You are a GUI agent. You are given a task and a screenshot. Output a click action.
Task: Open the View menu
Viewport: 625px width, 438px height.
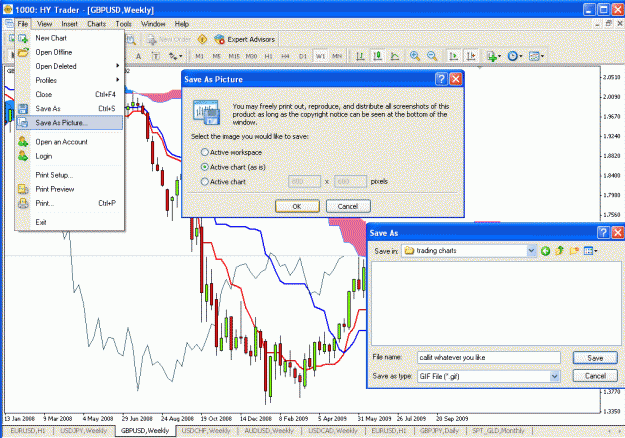pos(44,24)
